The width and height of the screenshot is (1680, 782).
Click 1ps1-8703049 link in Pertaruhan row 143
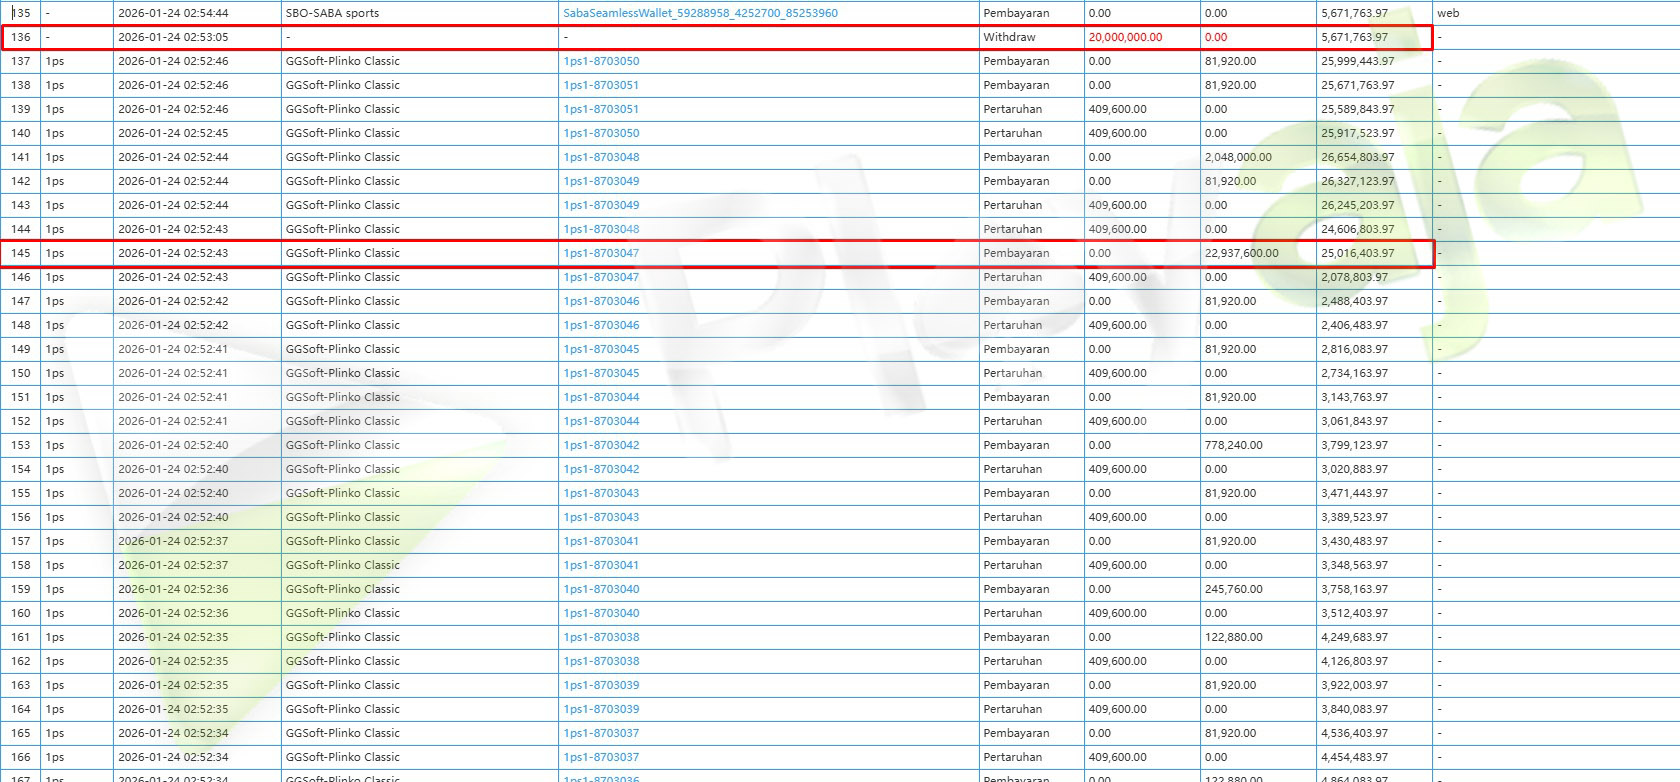(601, 205)
